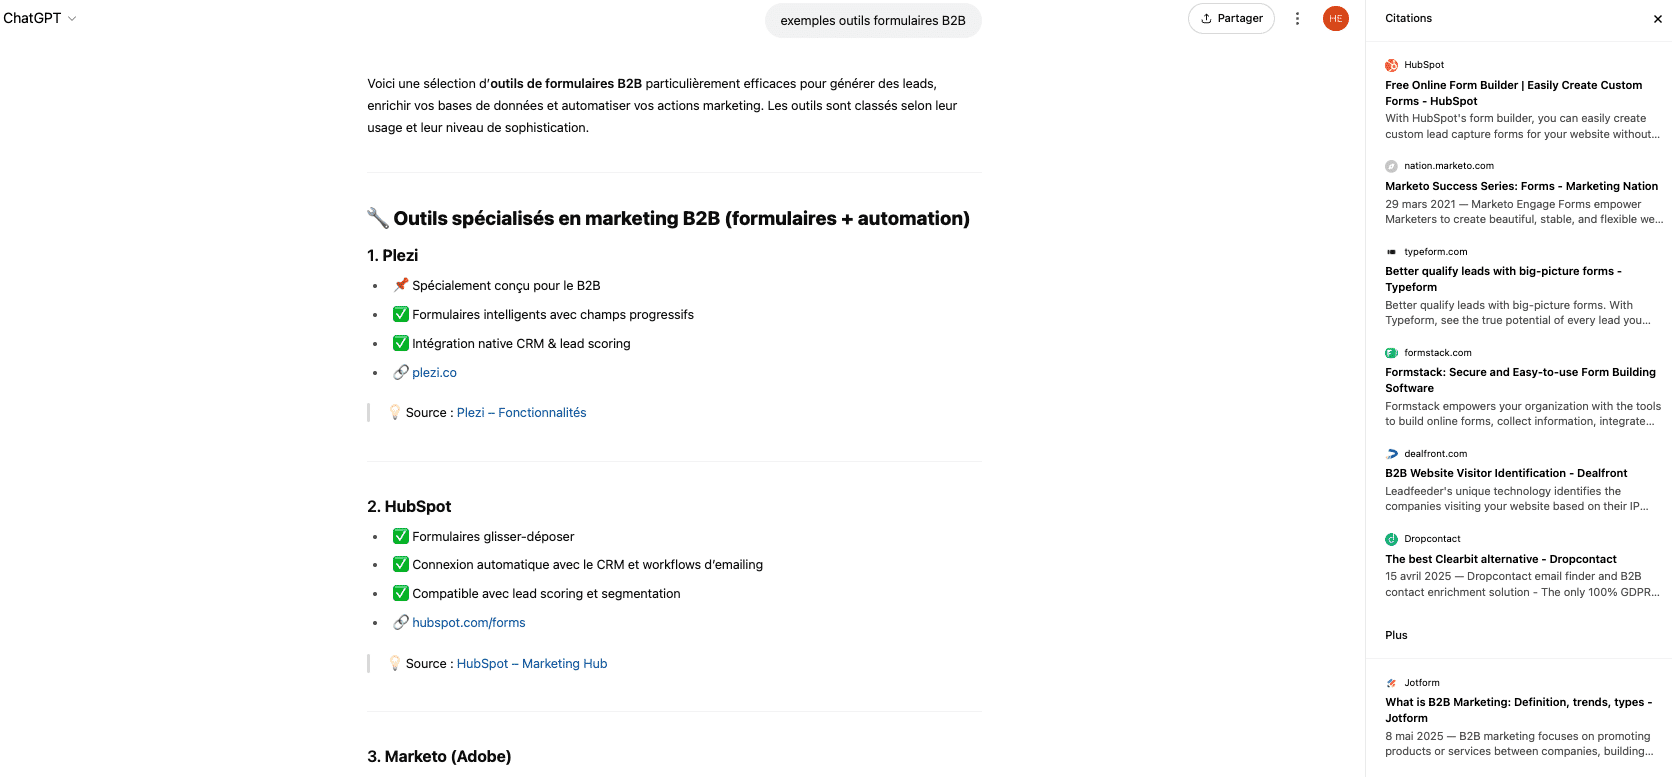The image size is (1672, 777).
Task: Open the ChatGPT model selector dropdown
Action: click(40, 18)
